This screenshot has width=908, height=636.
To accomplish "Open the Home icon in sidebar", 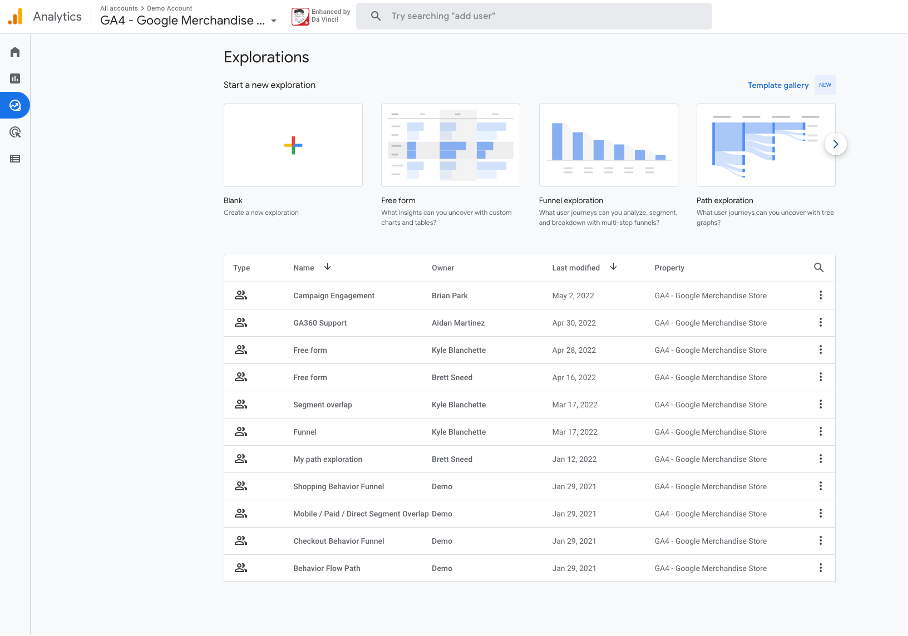I will (15, 52).
